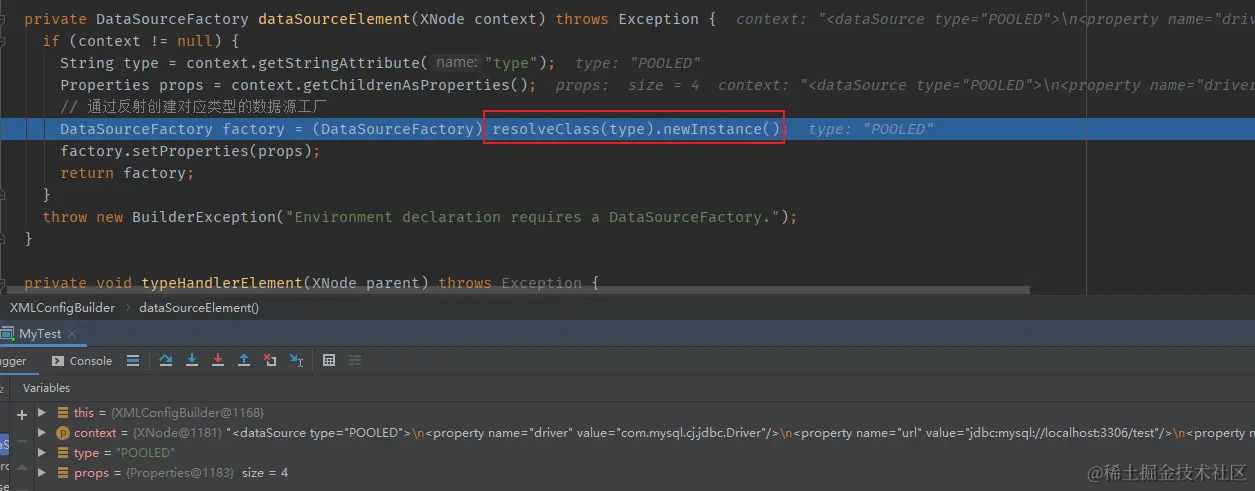This screenshot has width=1255, height=491.
Task: Expand the this variable node
Action: pyautogui.click(x=42, y=413)
